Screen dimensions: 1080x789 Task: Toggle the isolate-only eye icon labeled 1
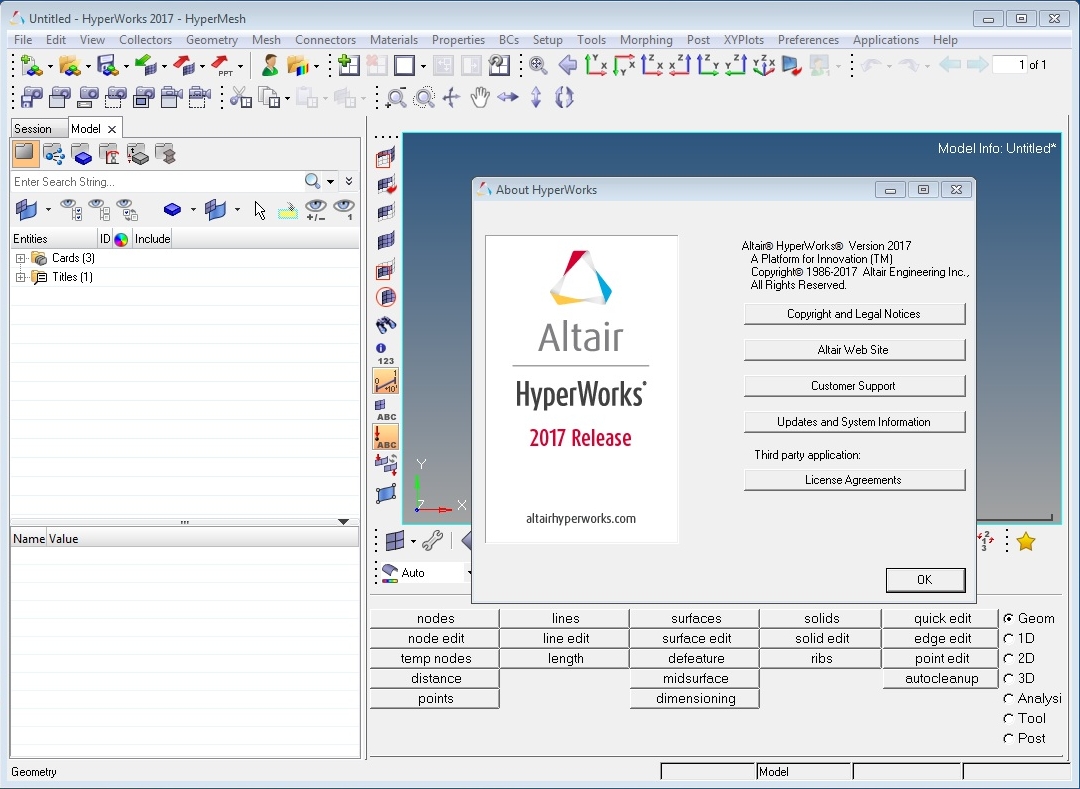344,210
